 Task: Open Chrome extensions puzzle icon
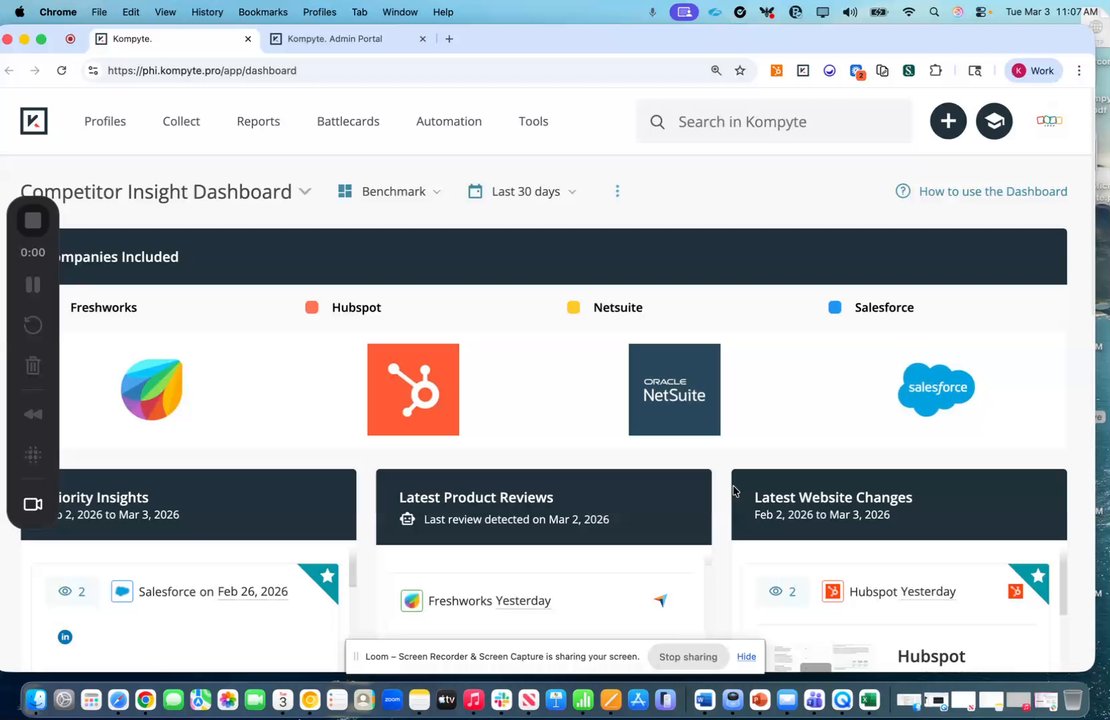point(935,70)
